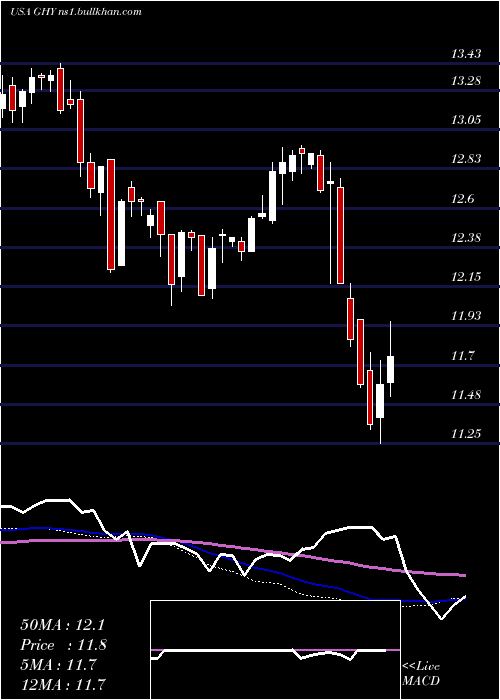Click the Live MACD inset chart box
This screenshot has height=700, width=500.
click(x=275, y=650)
